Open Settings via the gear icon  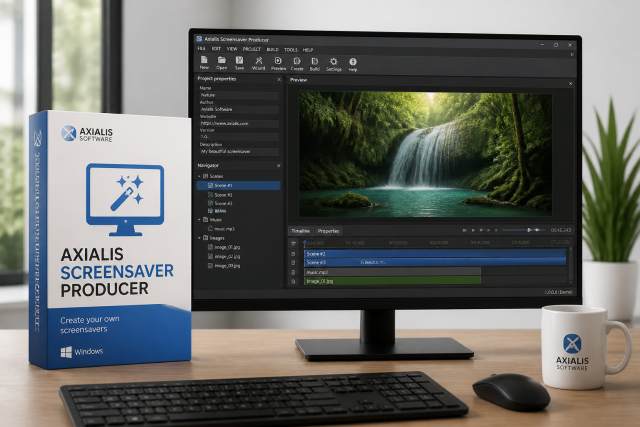[333, 64]
